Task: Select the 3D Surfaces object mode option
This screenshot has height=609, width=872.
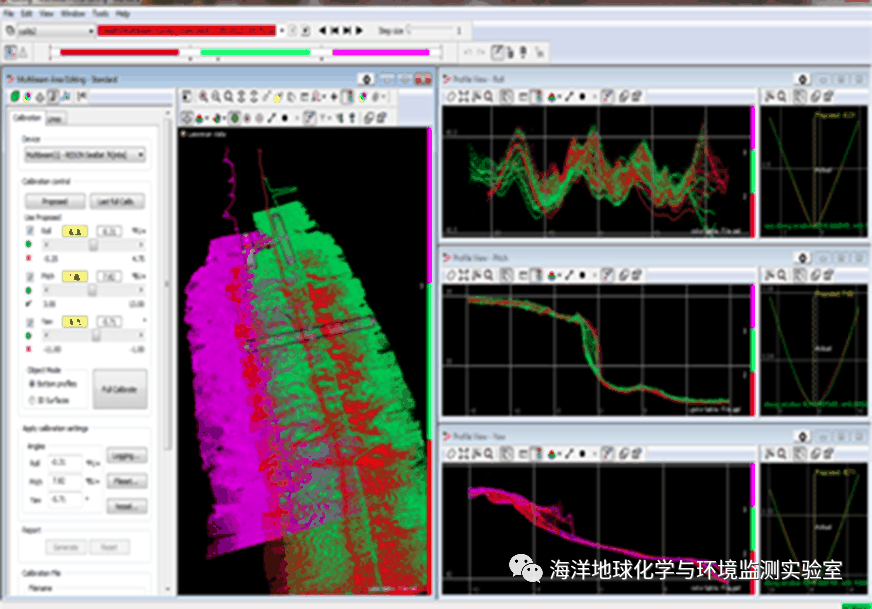Action: 30,399
